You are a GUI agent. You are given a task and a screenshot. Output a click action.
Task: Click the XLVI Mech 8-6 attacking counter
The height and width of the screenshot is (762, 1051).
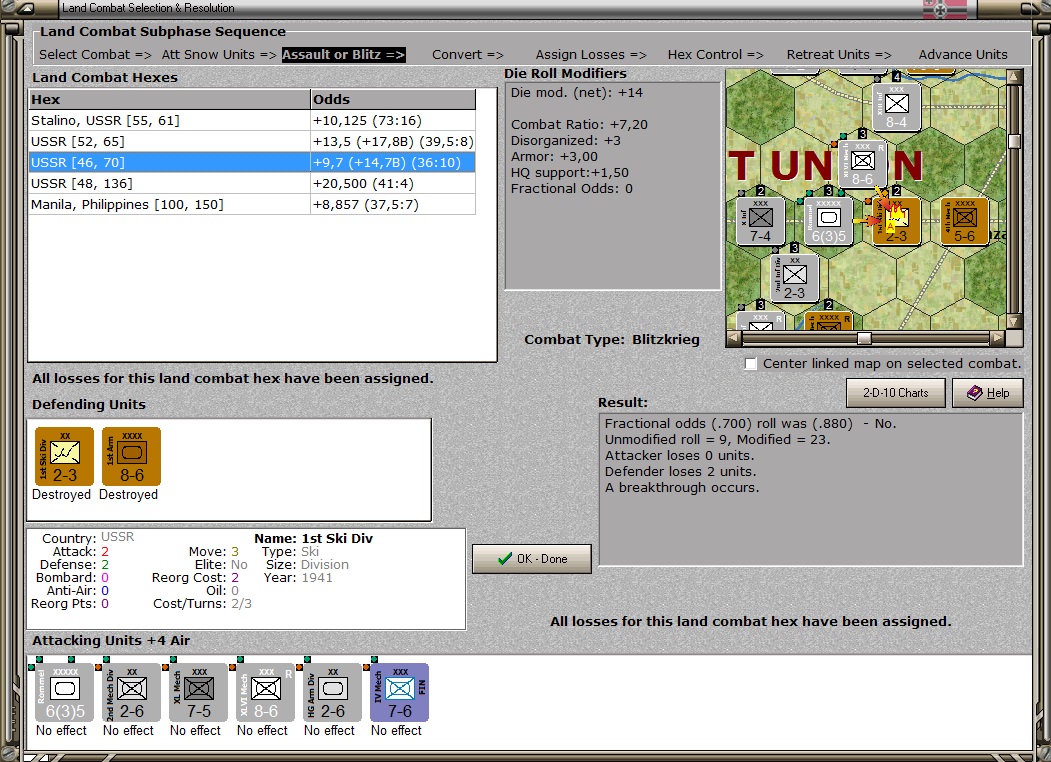coord(265,692)
